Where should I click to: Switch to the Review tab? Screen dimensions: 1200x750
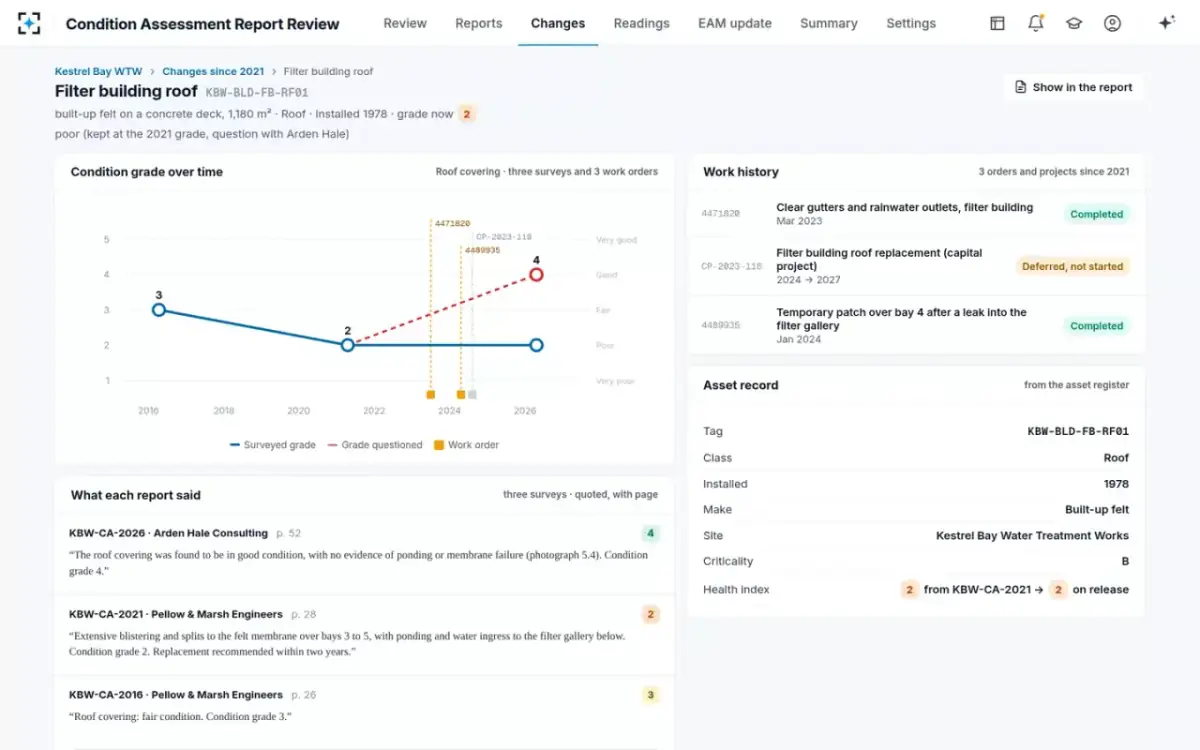405,23
